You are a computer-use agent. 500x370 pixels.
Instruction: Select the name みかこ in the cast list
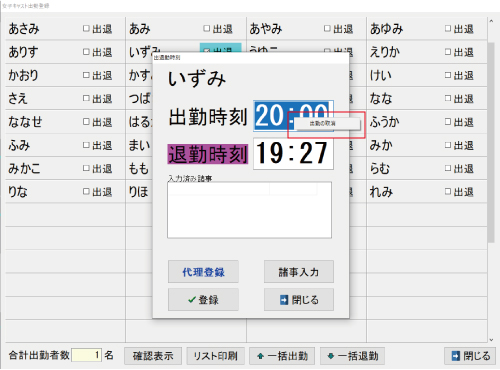tap(24, 168)
